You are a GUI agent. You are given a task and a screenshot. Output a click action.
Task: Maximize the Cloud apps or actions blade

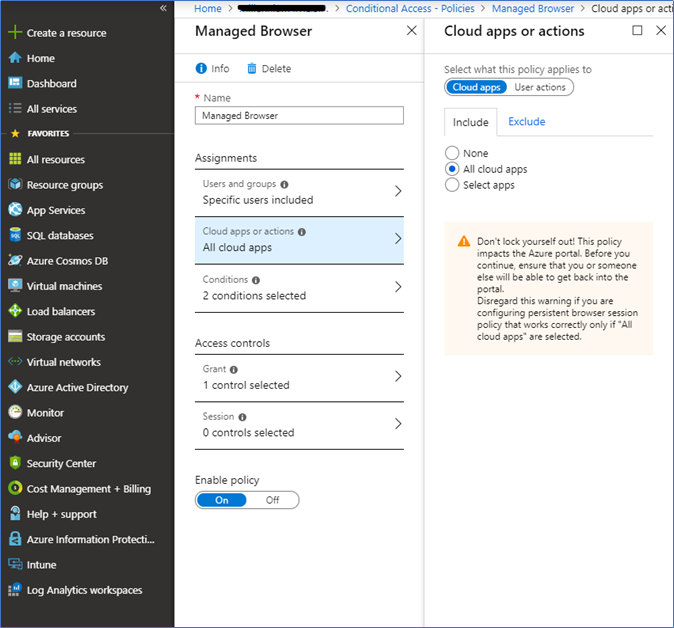click(x=637, y=30)
